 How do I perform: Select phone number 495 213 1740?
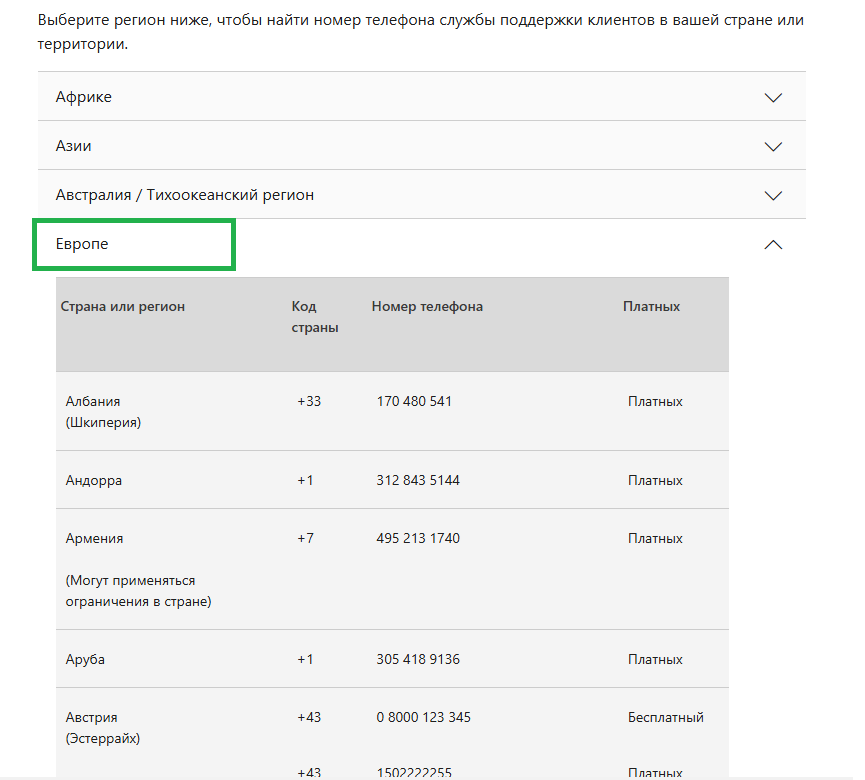point(418,538)
